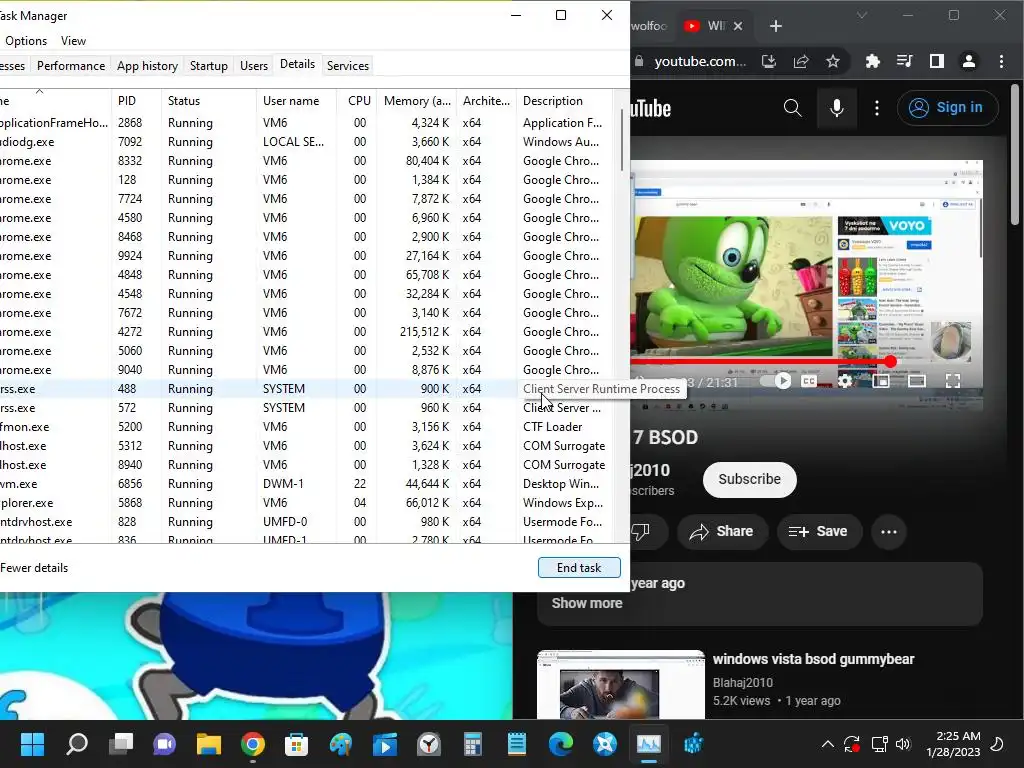Screen dimensions: 1024x768
Task: Open Calculator taskbar icon
Action: [472, 744]
